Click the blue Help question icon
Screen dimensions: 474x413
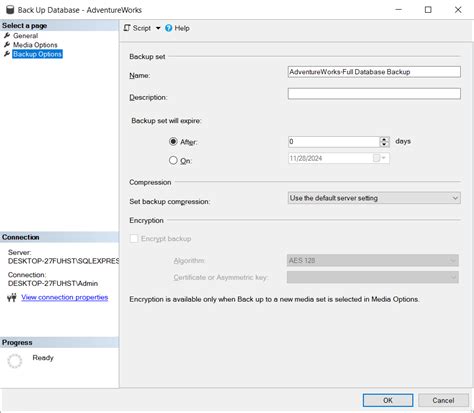pyautogui.click(x=169, y=28)
